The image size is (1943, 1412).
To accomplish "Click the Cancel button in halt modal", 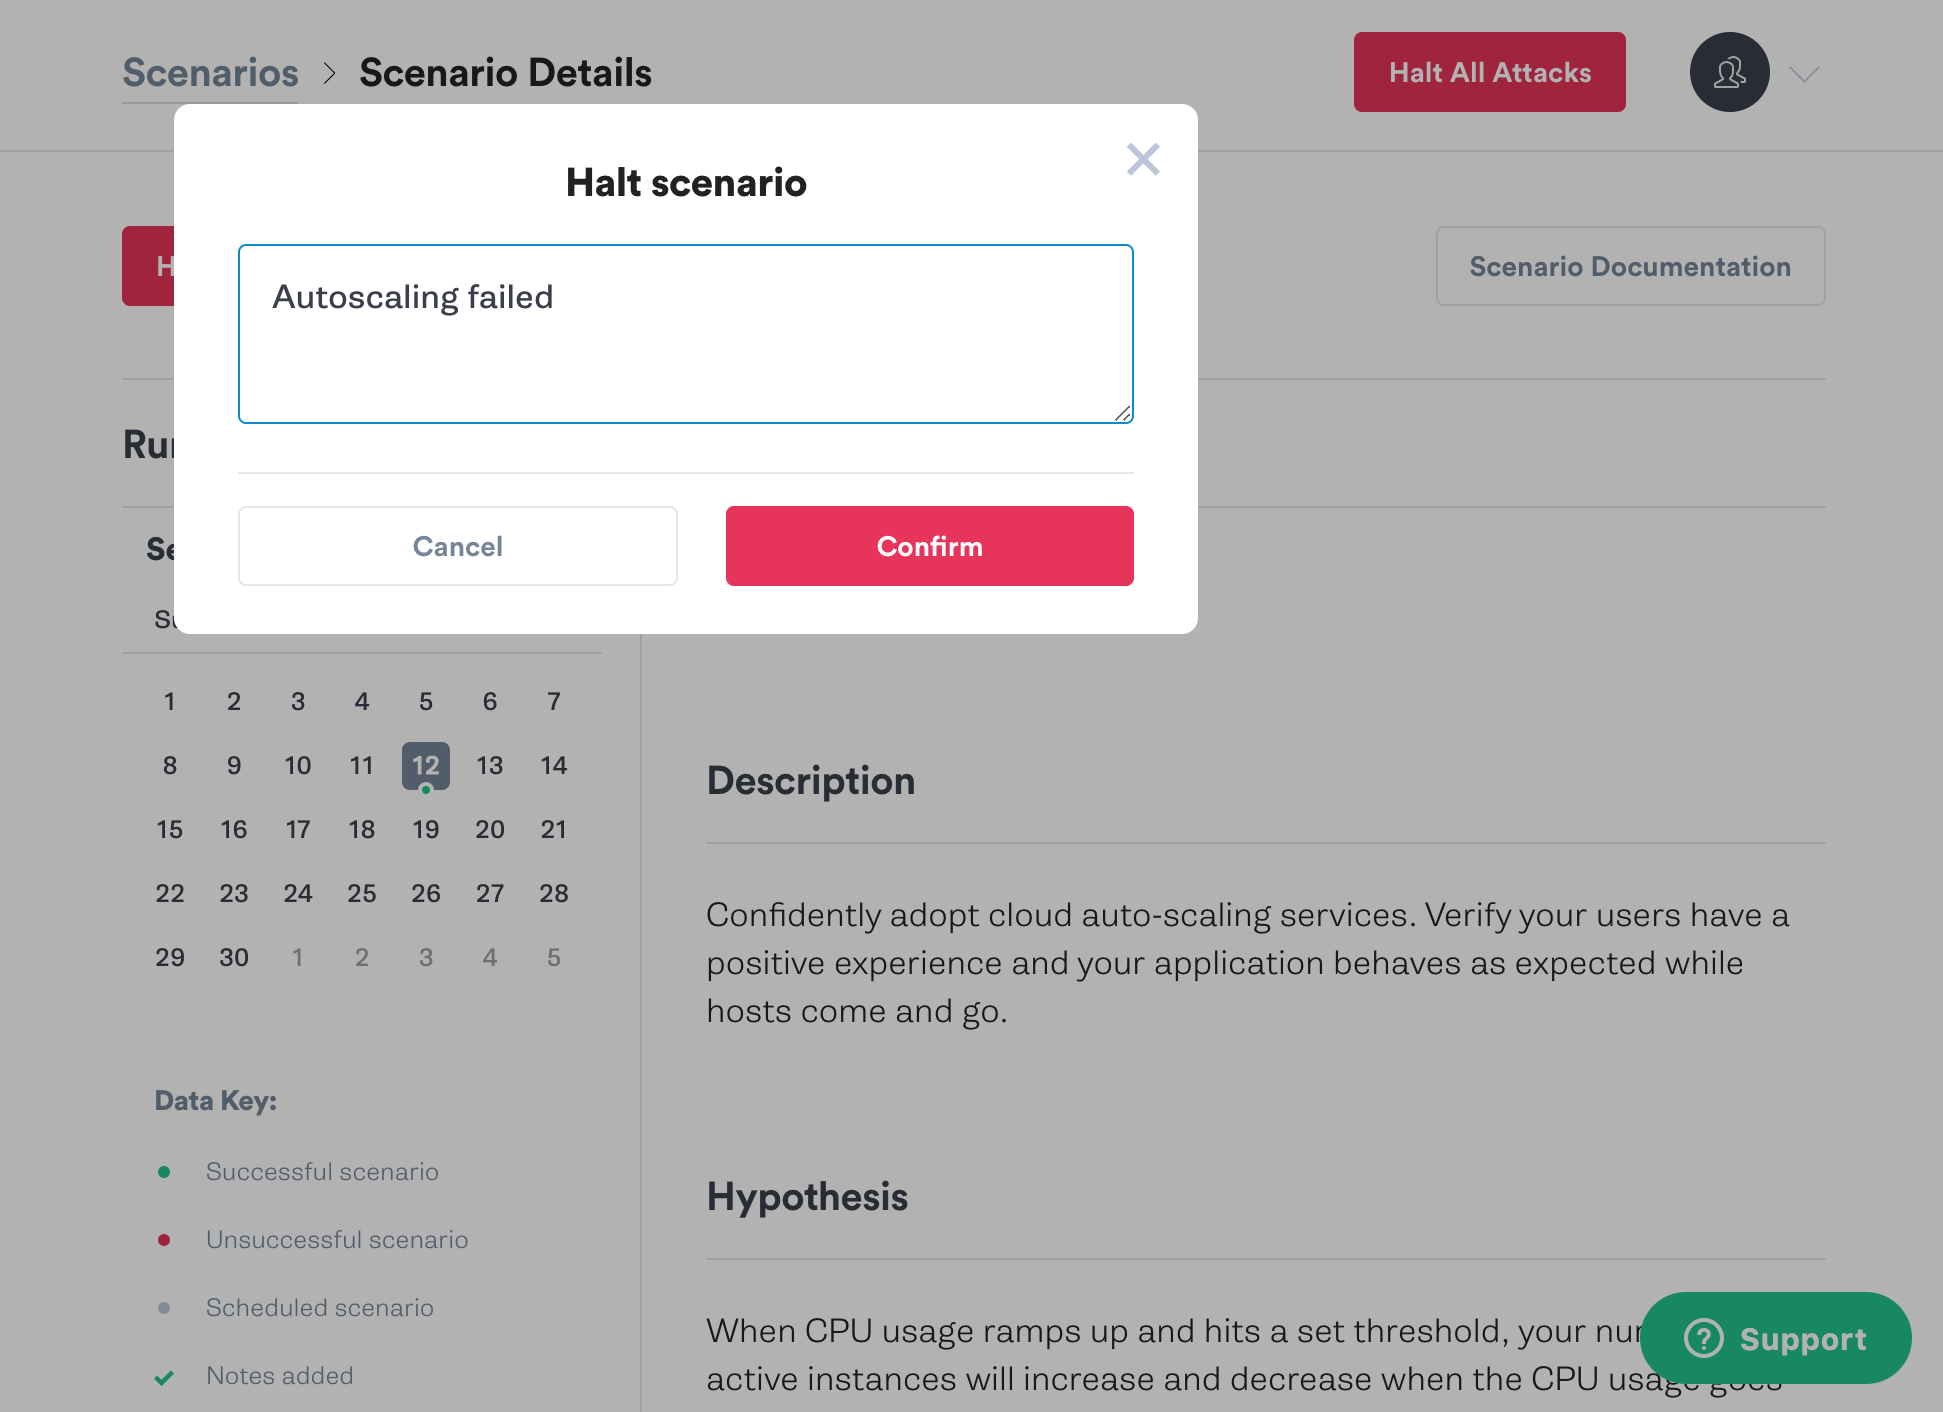I will [457, 545].
